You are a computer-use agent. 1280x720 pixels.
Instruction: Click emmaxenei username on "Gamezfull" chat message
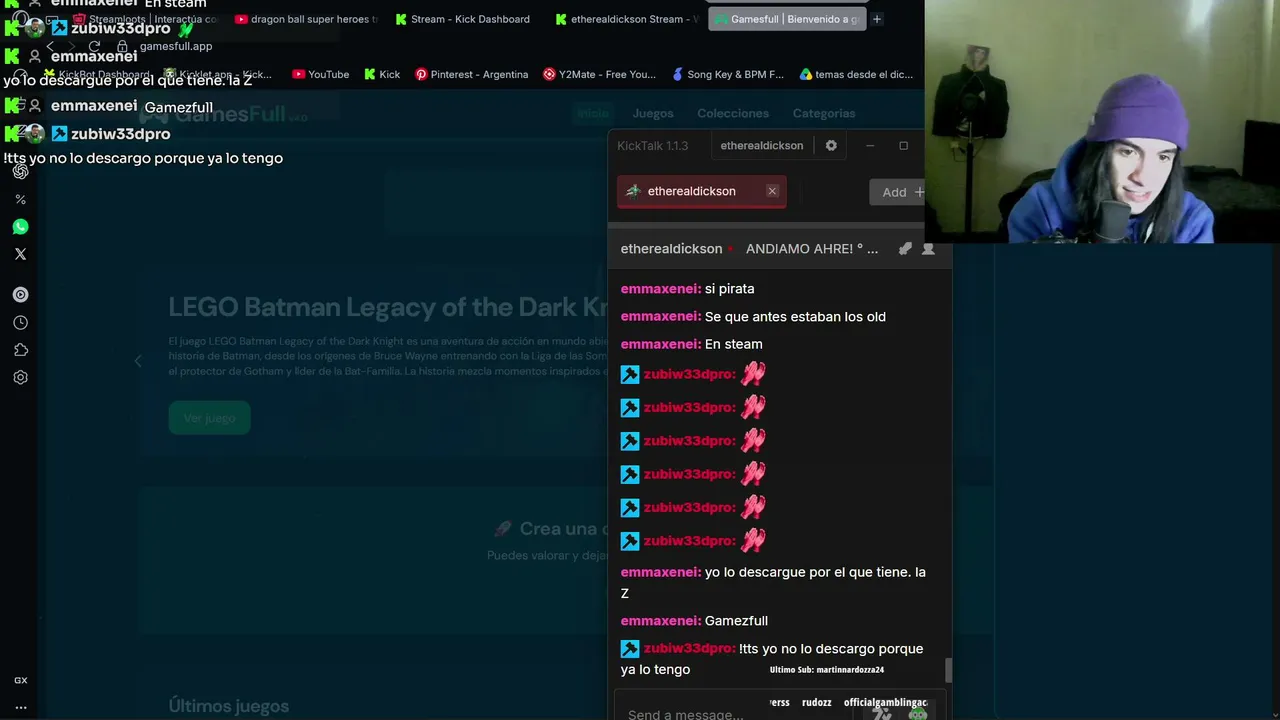[x=660, y=621]
